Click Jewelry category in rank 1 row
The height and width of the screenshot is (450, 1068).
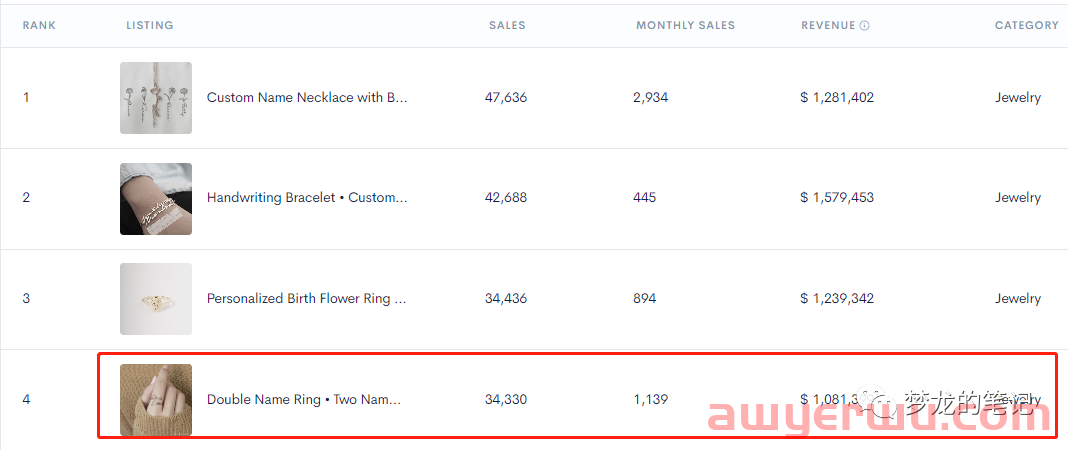(1018, 97)
